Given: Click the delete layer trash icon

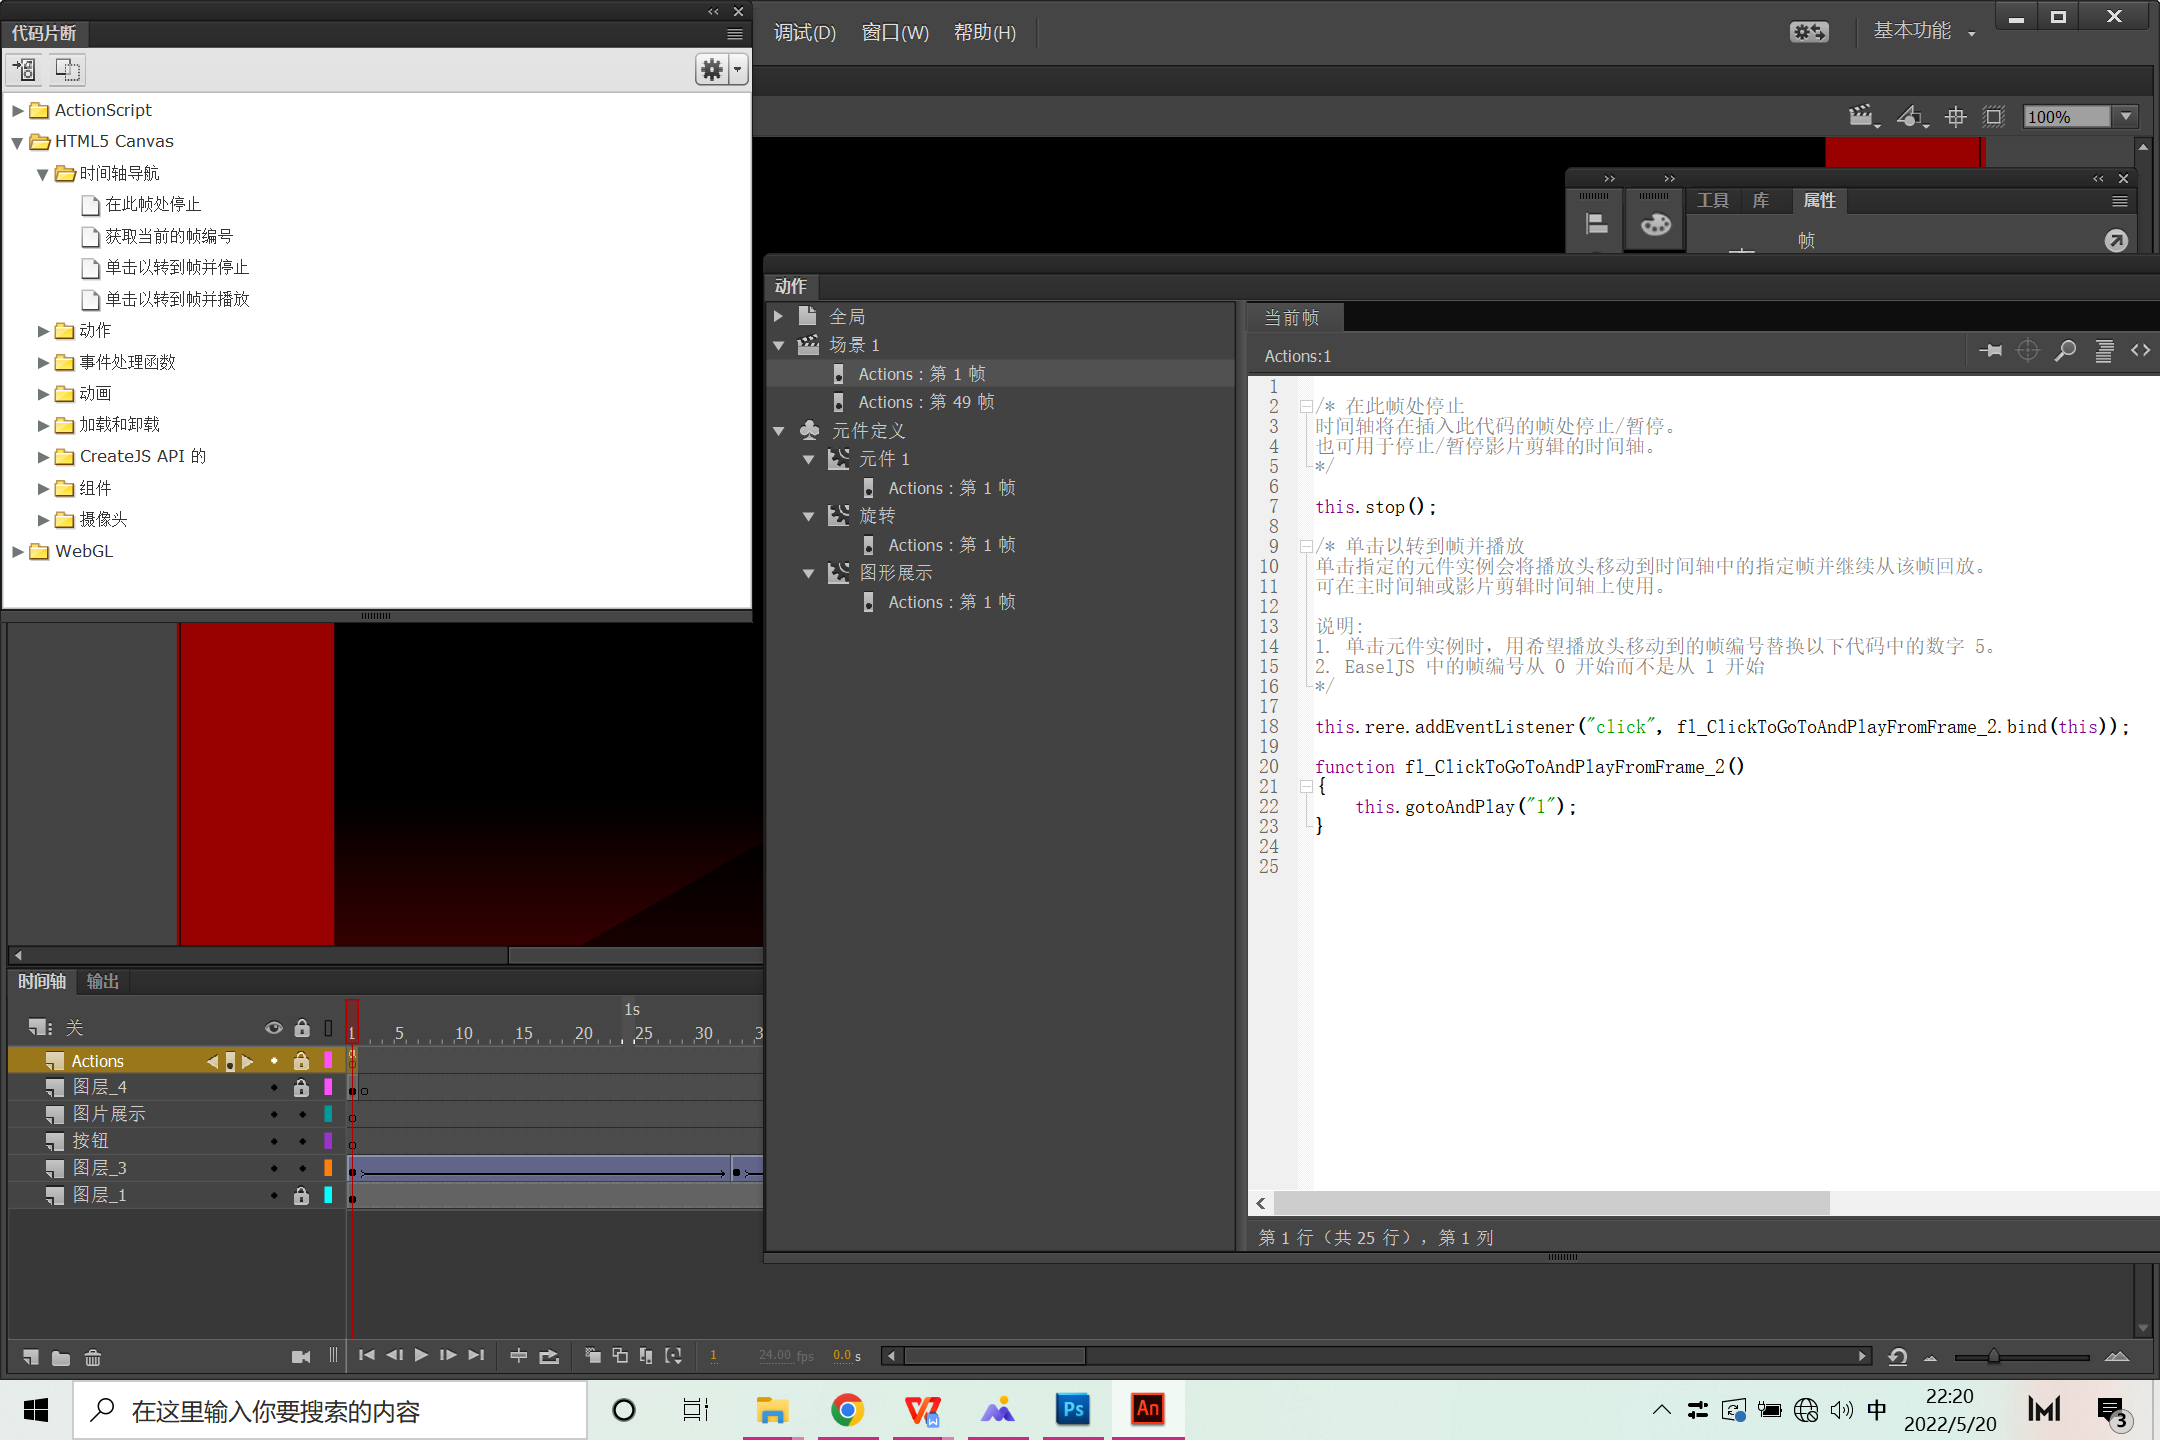Looking at the screenshot, I should pos(93,1357).
